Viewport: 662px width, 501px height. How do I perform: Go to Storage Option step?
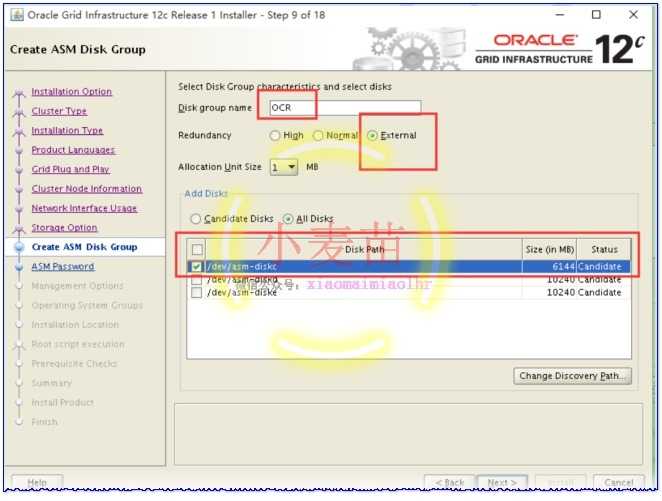click(x=64, y=227)
